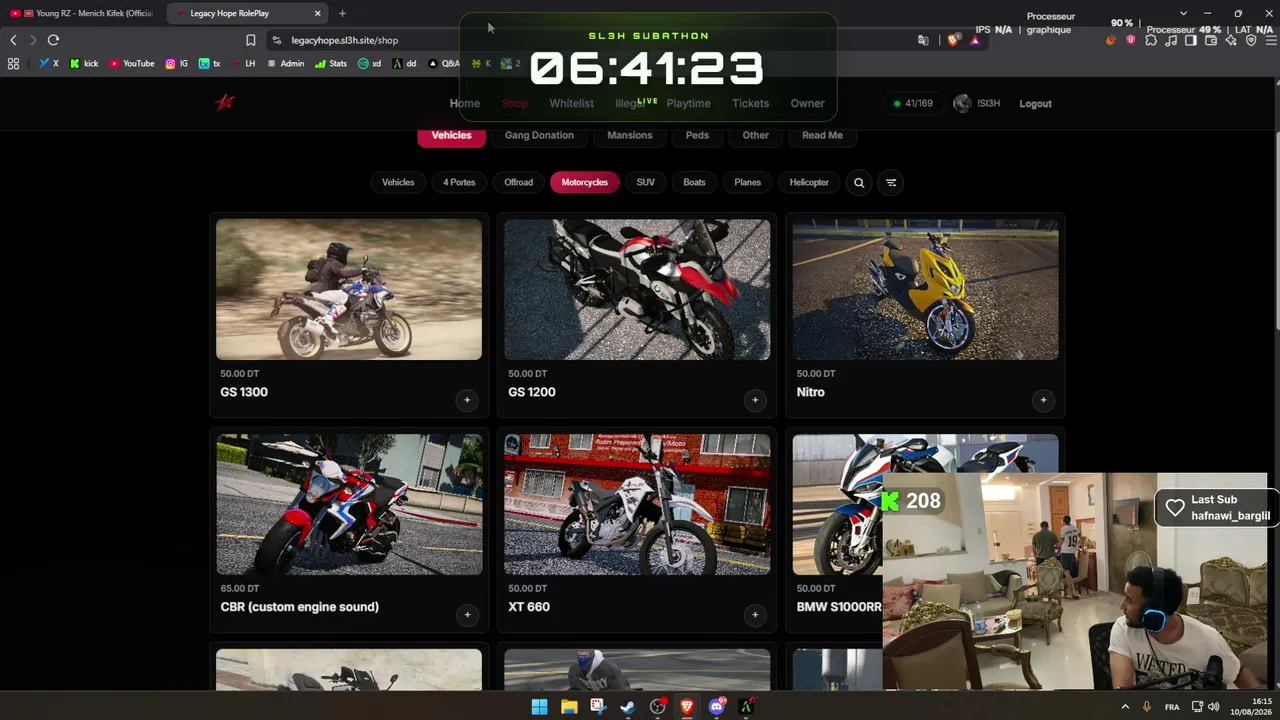Viewport: 1280px width, 720px height.
Task: Open the filter options icon
Action: (891, 182)
